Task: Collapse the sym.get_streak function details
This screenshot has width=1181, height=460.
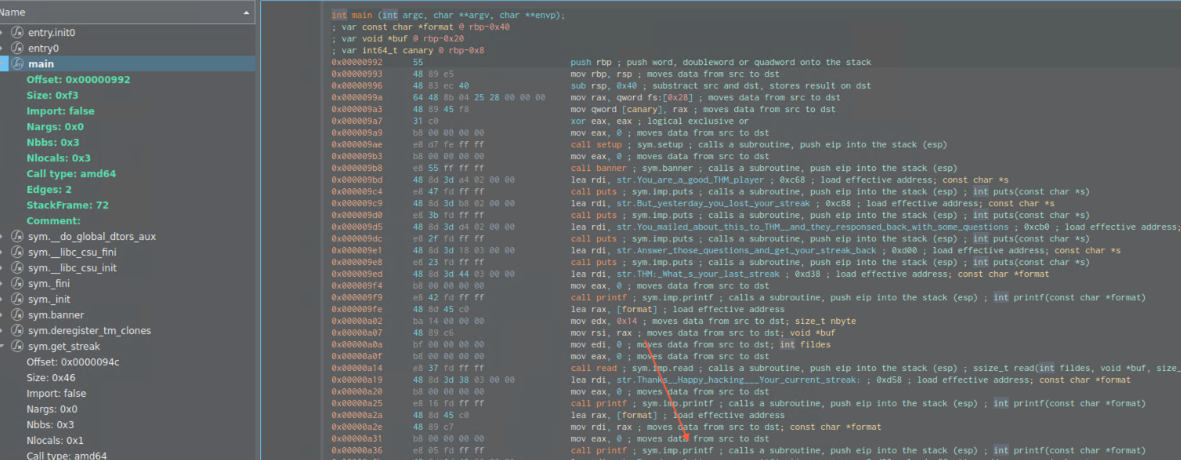Action: 5,346
